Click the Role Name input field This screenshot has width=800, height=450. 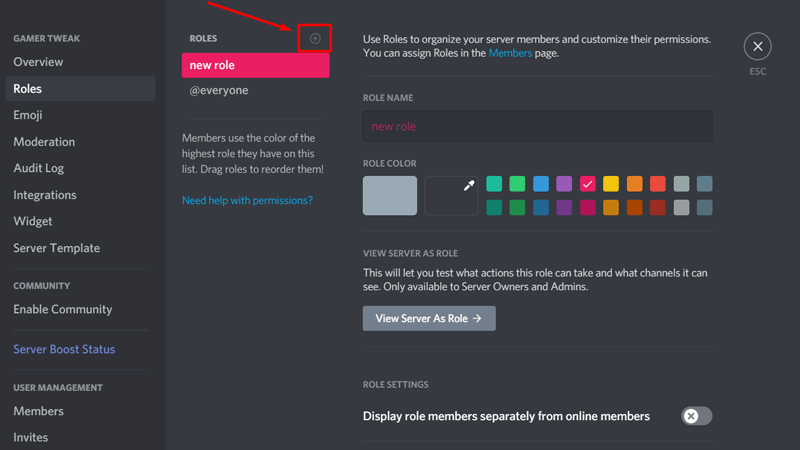(537, 127)
